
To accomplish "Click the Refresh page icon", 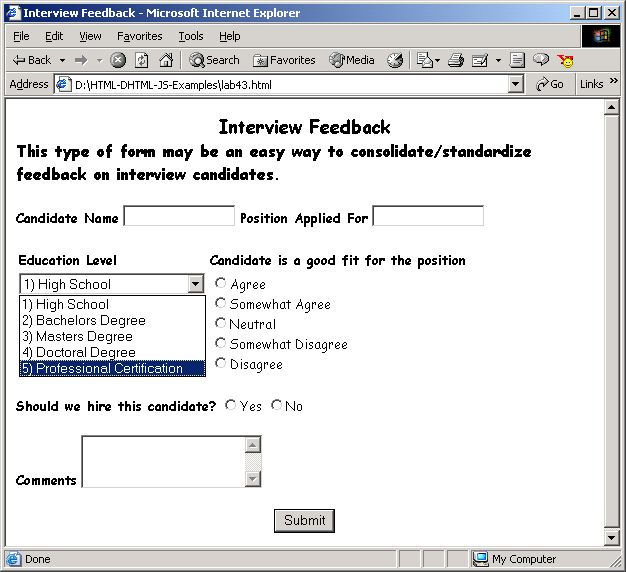I will (x=142, y=60).
